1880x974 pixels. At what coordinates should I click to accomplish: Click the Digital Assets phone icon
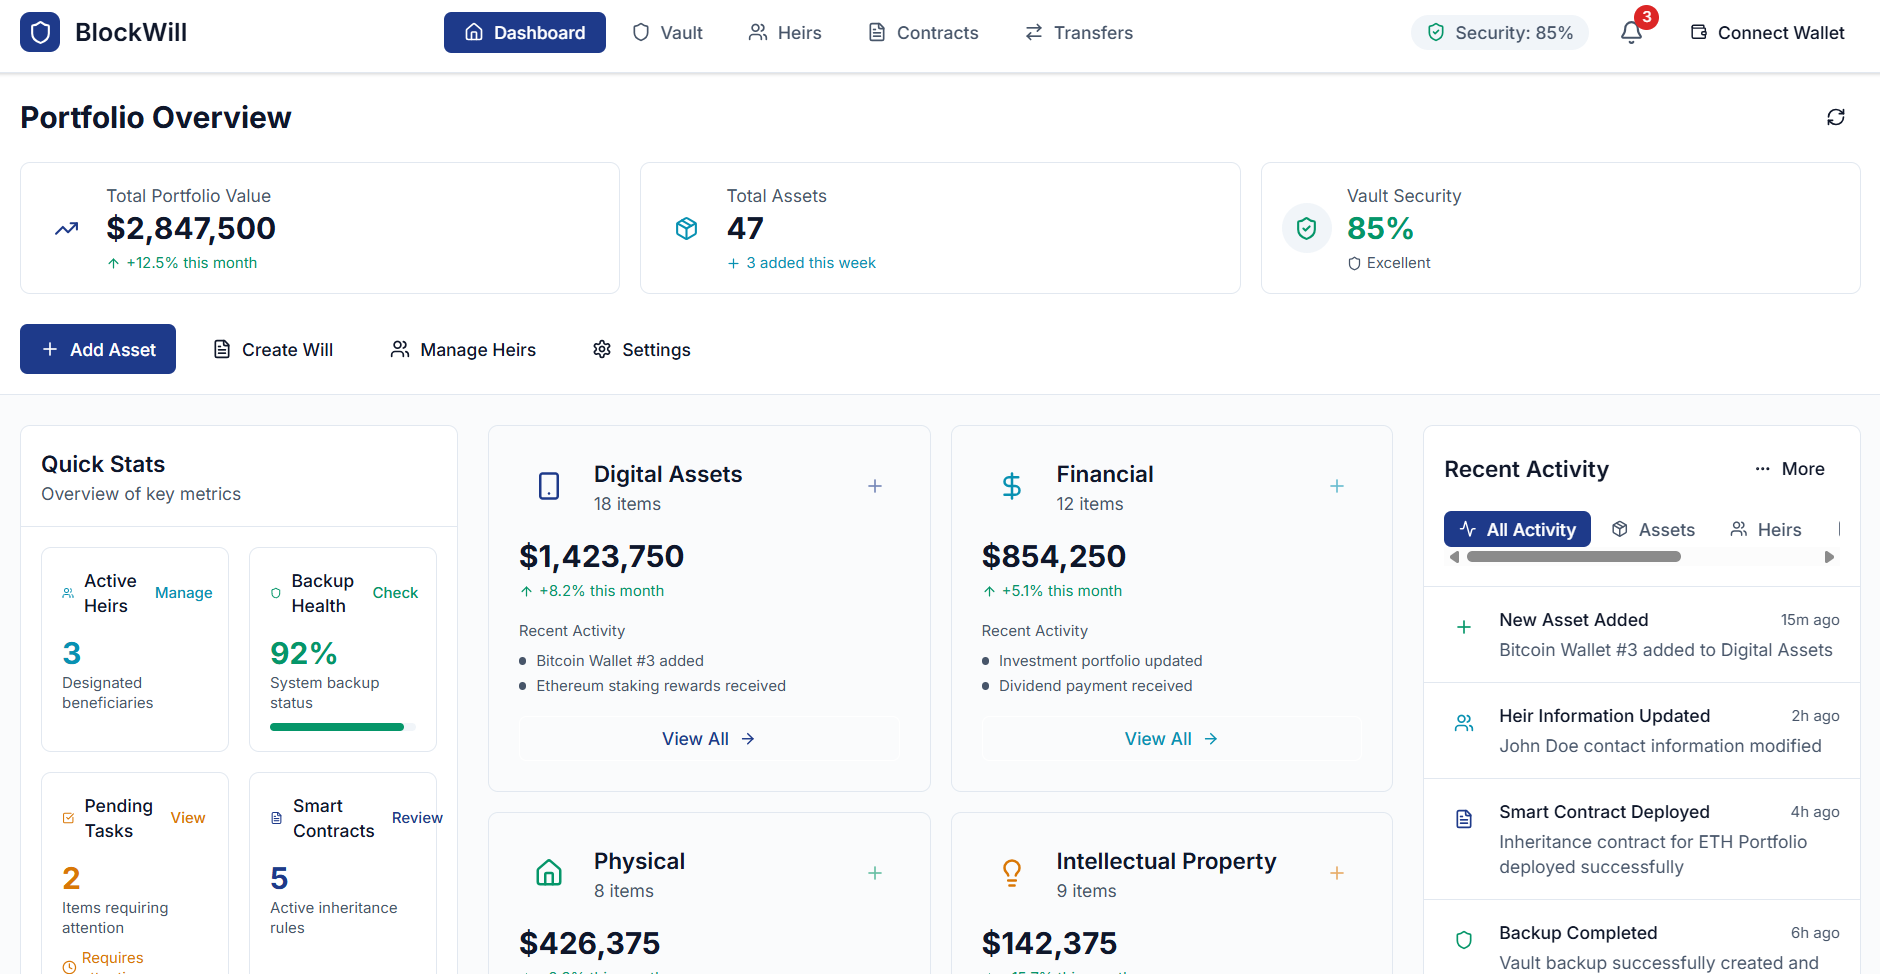pyautogui.click(x=549, y=486)
